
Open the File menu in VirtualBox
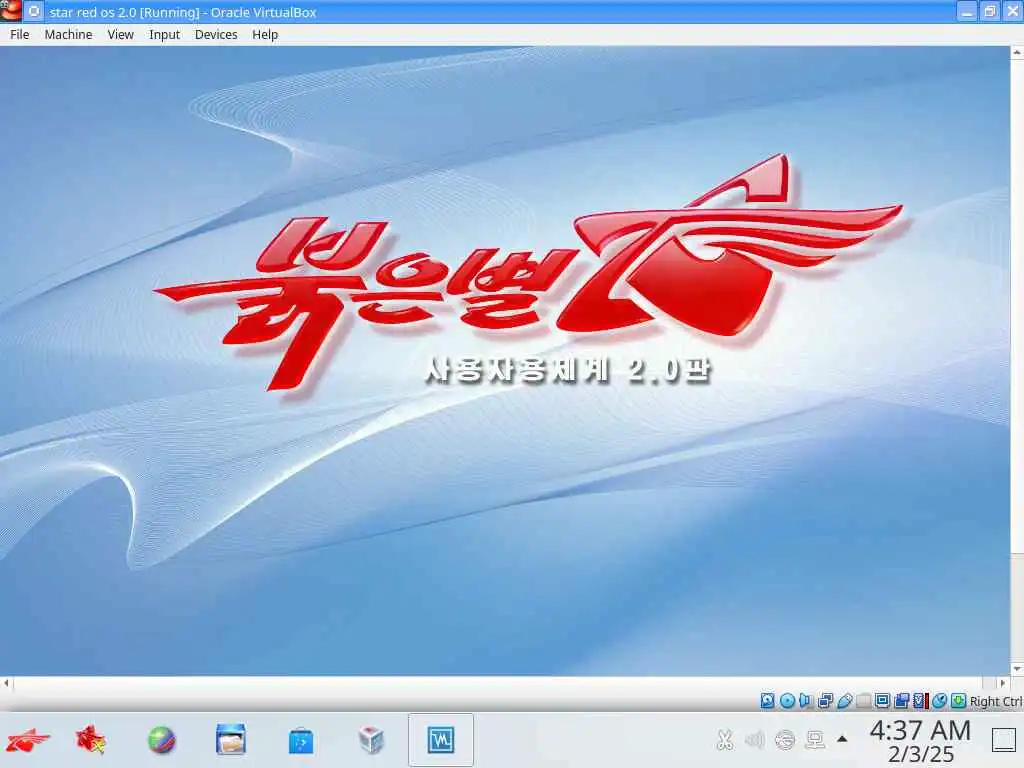coord(20,35)
